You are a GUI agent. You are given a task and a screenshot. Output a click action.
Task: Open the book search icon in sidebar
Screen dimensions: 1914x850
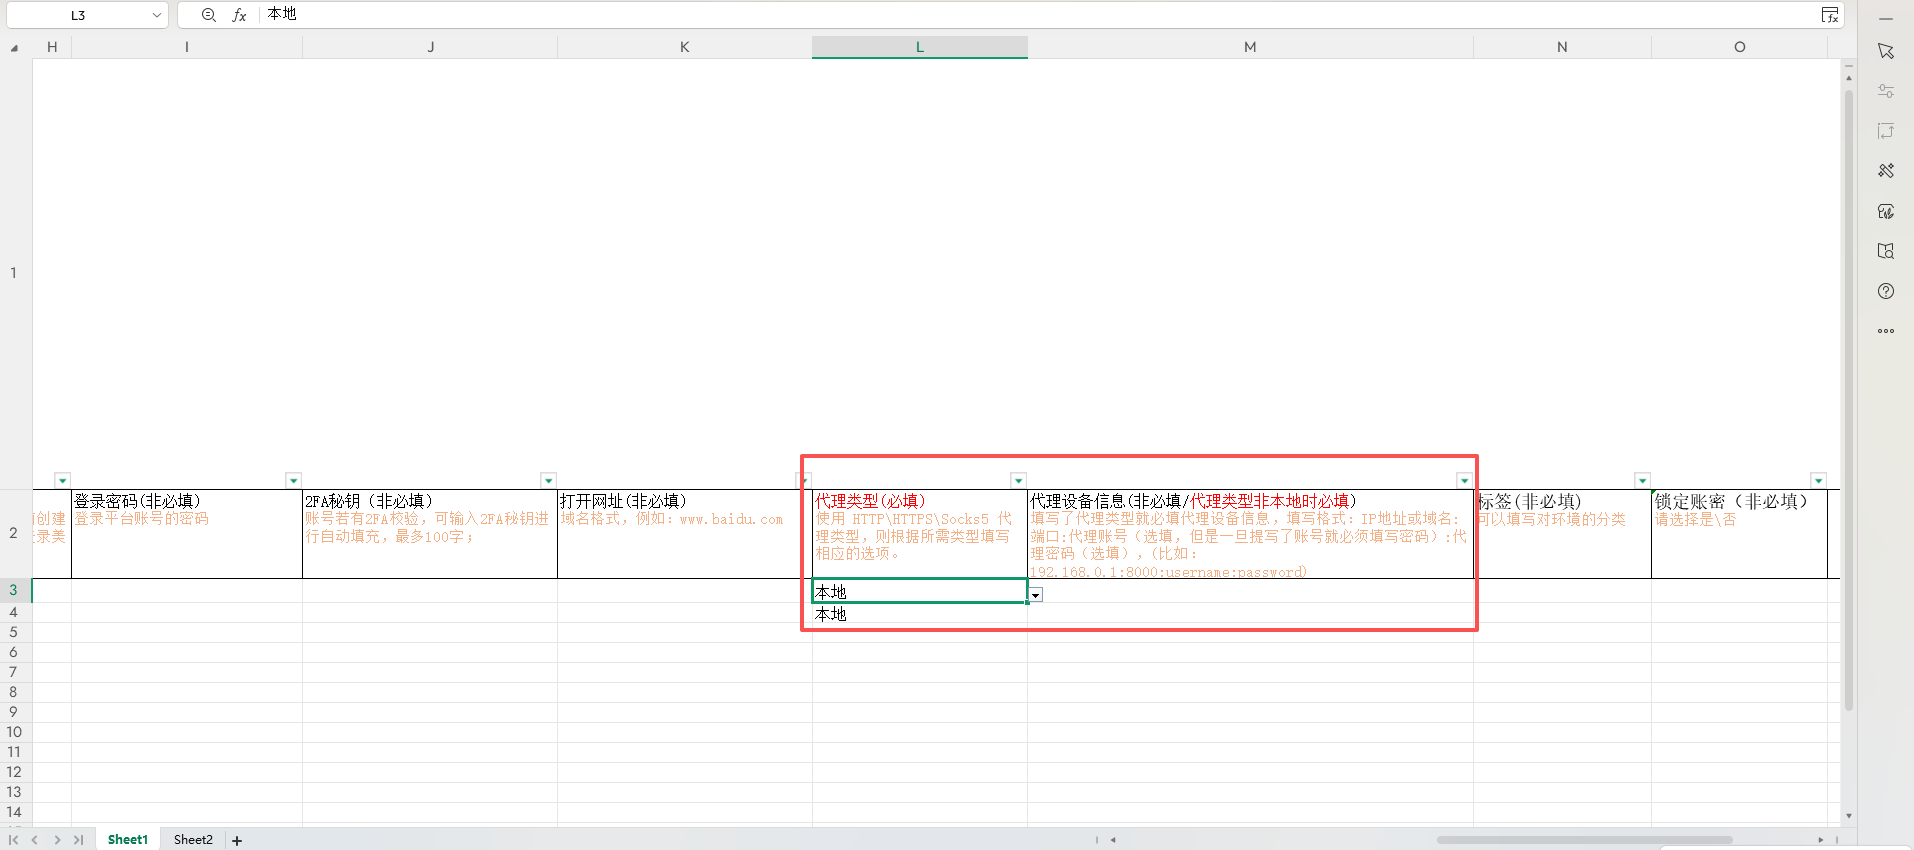(x=1886, y=251)
